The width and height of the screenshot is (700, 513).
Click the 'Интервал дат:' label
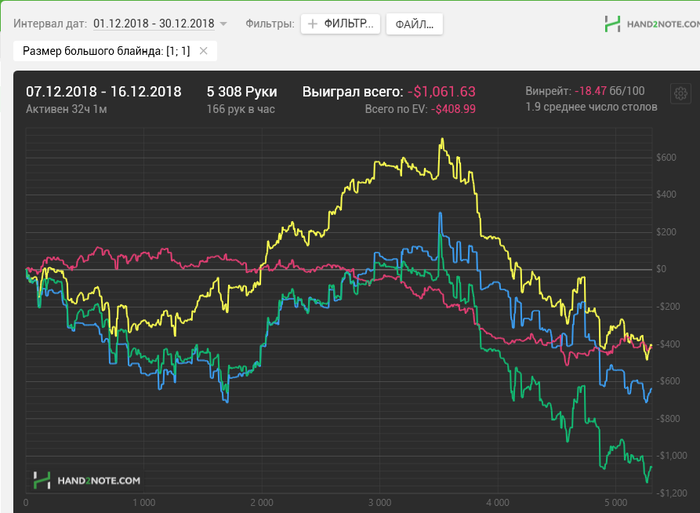50,24
